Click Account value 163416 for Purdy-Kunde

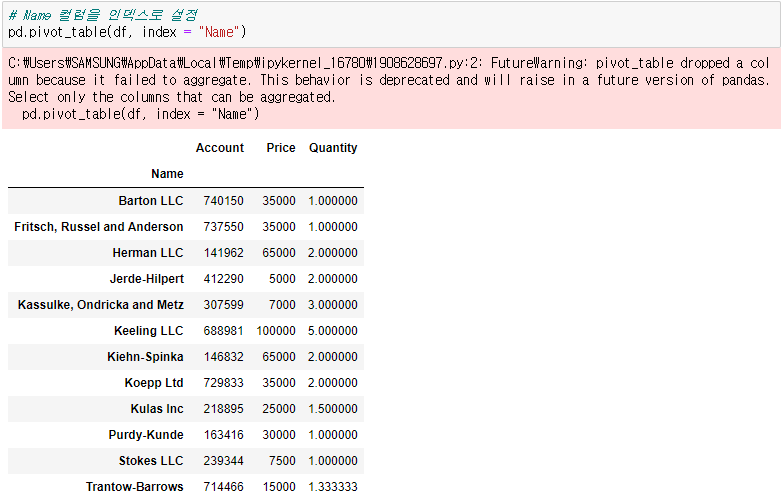click(223, 435)
